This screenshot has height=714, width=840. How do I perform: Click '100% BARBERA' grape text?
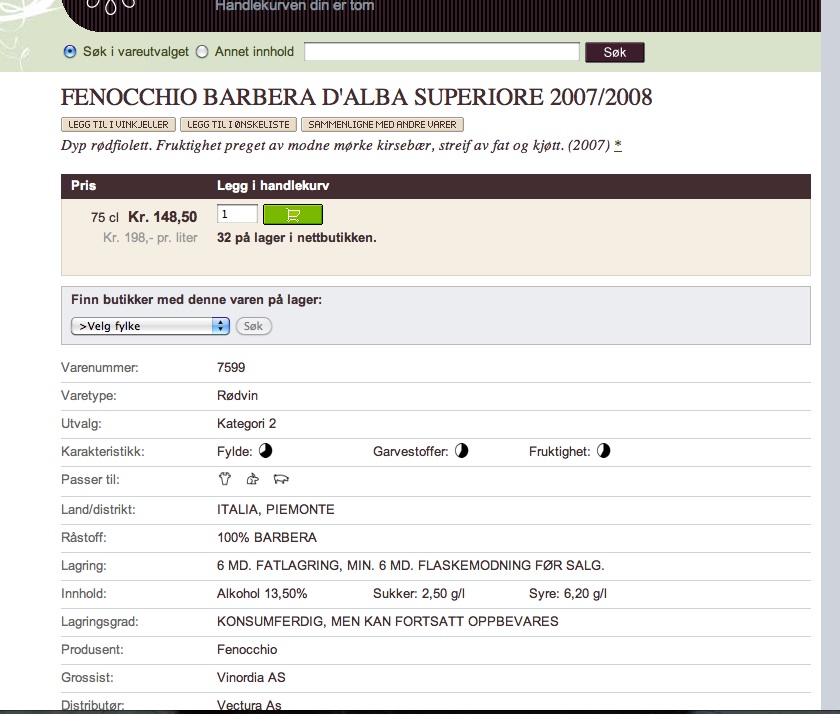coord(267,537)
